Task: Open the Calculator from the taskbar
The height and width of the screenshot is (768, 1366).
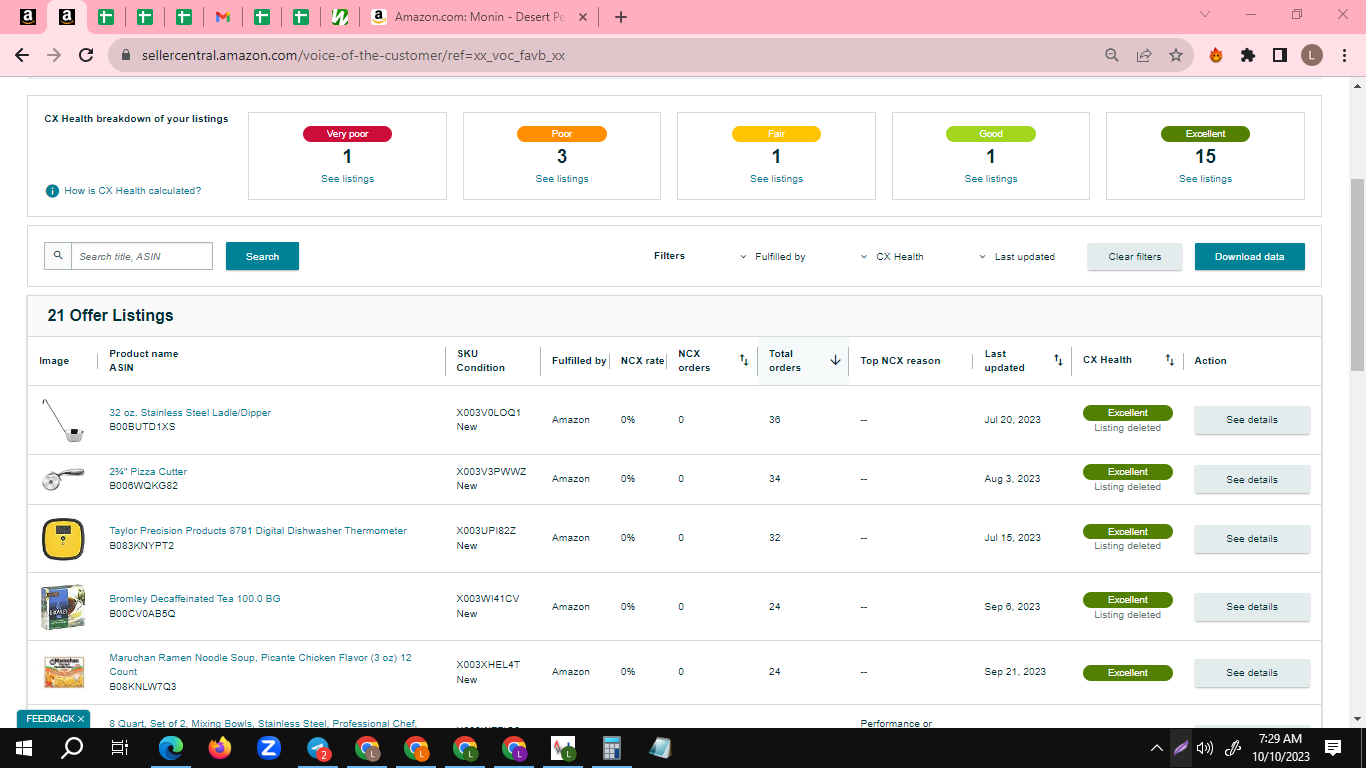Action: point(612,747)
